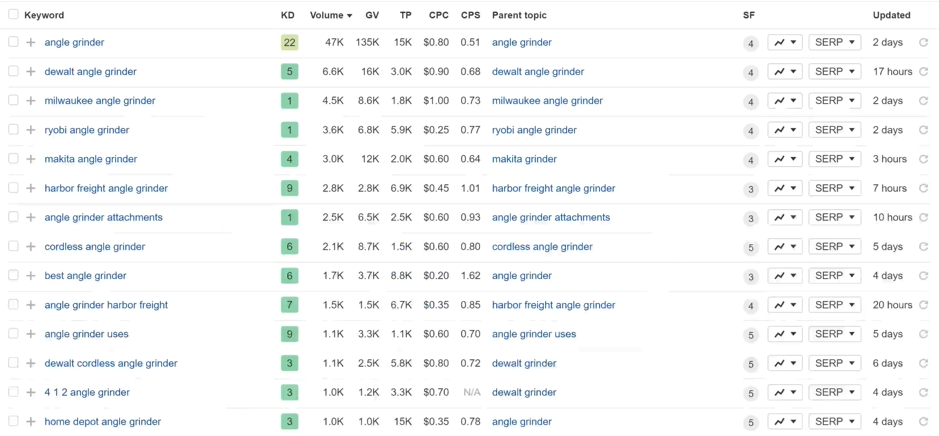939x436 pixels.
Task: Click the 'N/A' CPS value
Action: click(x=472, y=392)
